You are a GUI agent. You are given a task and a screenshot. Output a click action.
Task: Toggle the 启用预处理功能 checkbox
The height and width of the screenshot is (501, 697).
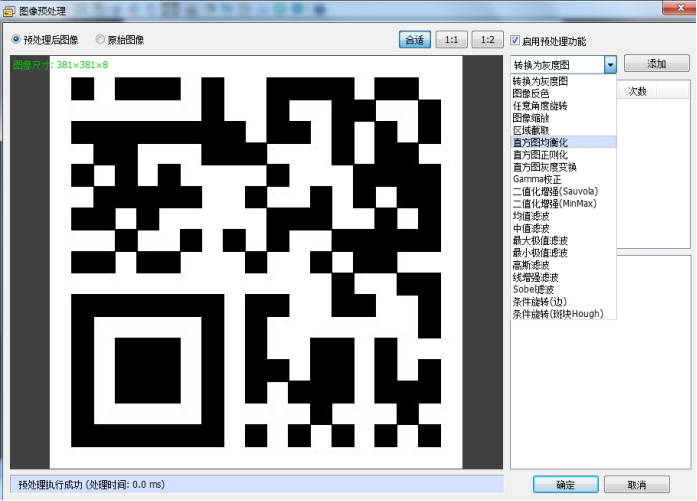coord(515,41)
